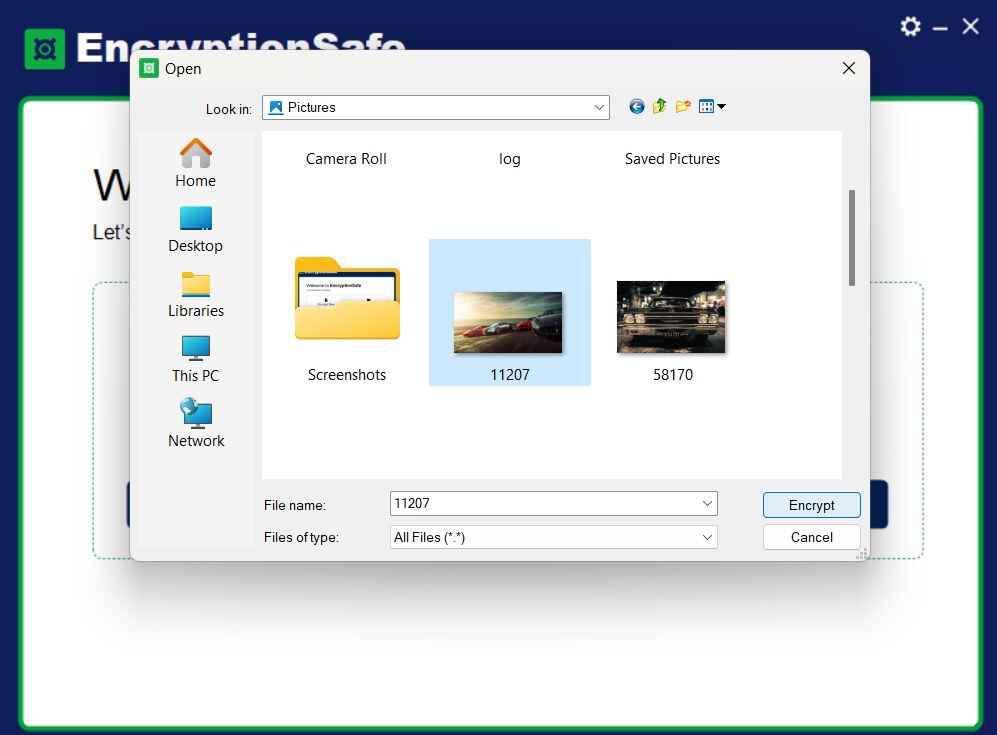997x735 pixels.
Task: Browse Network in the places sidebar
Action: tap(196, 423)
